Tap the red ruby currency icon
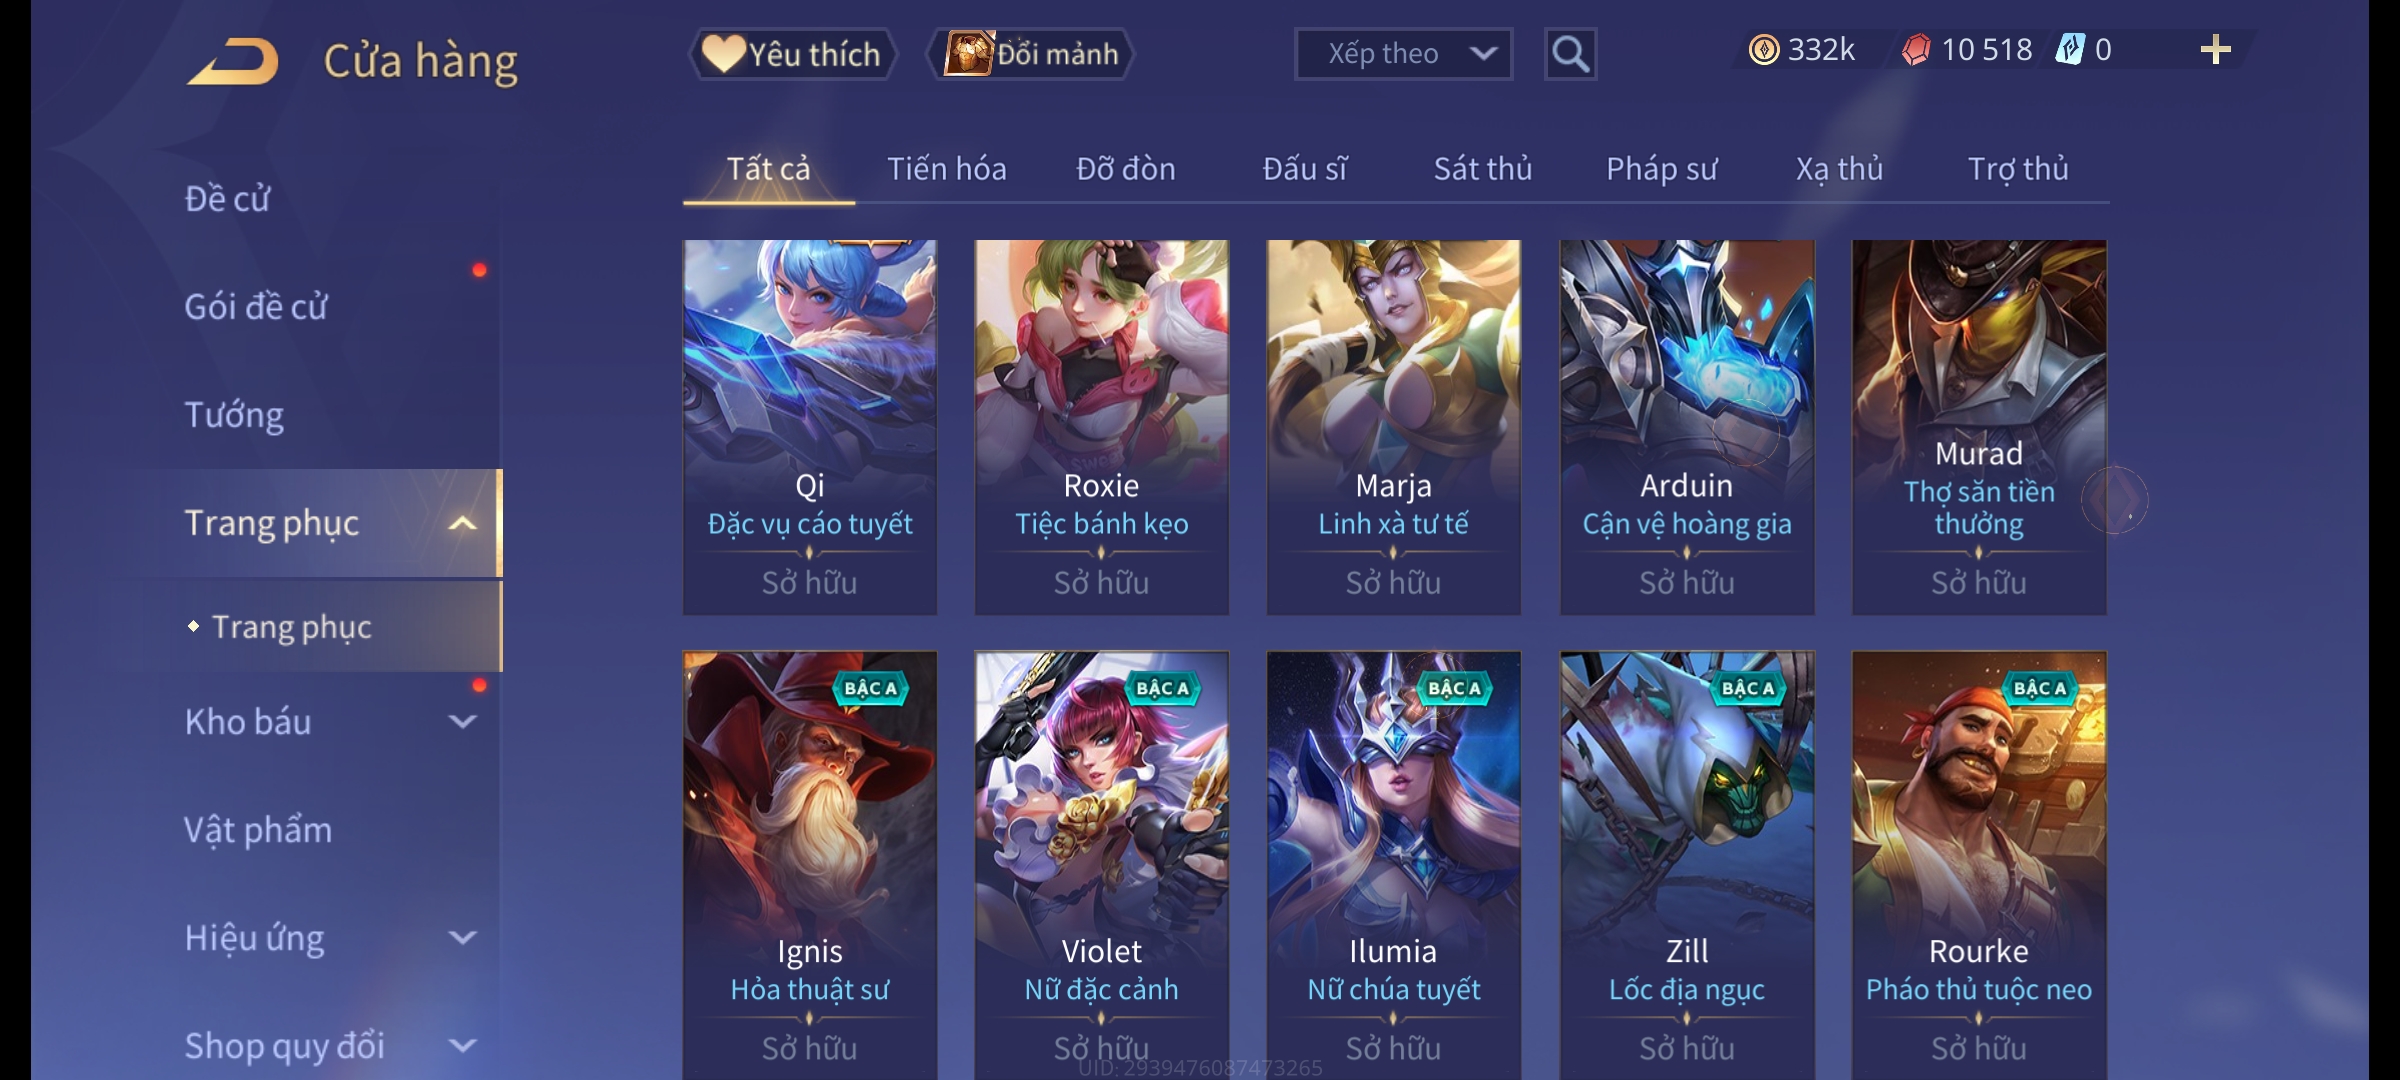The width and height of the screenshot is (2400, 1080). [x=1916, y=50]
